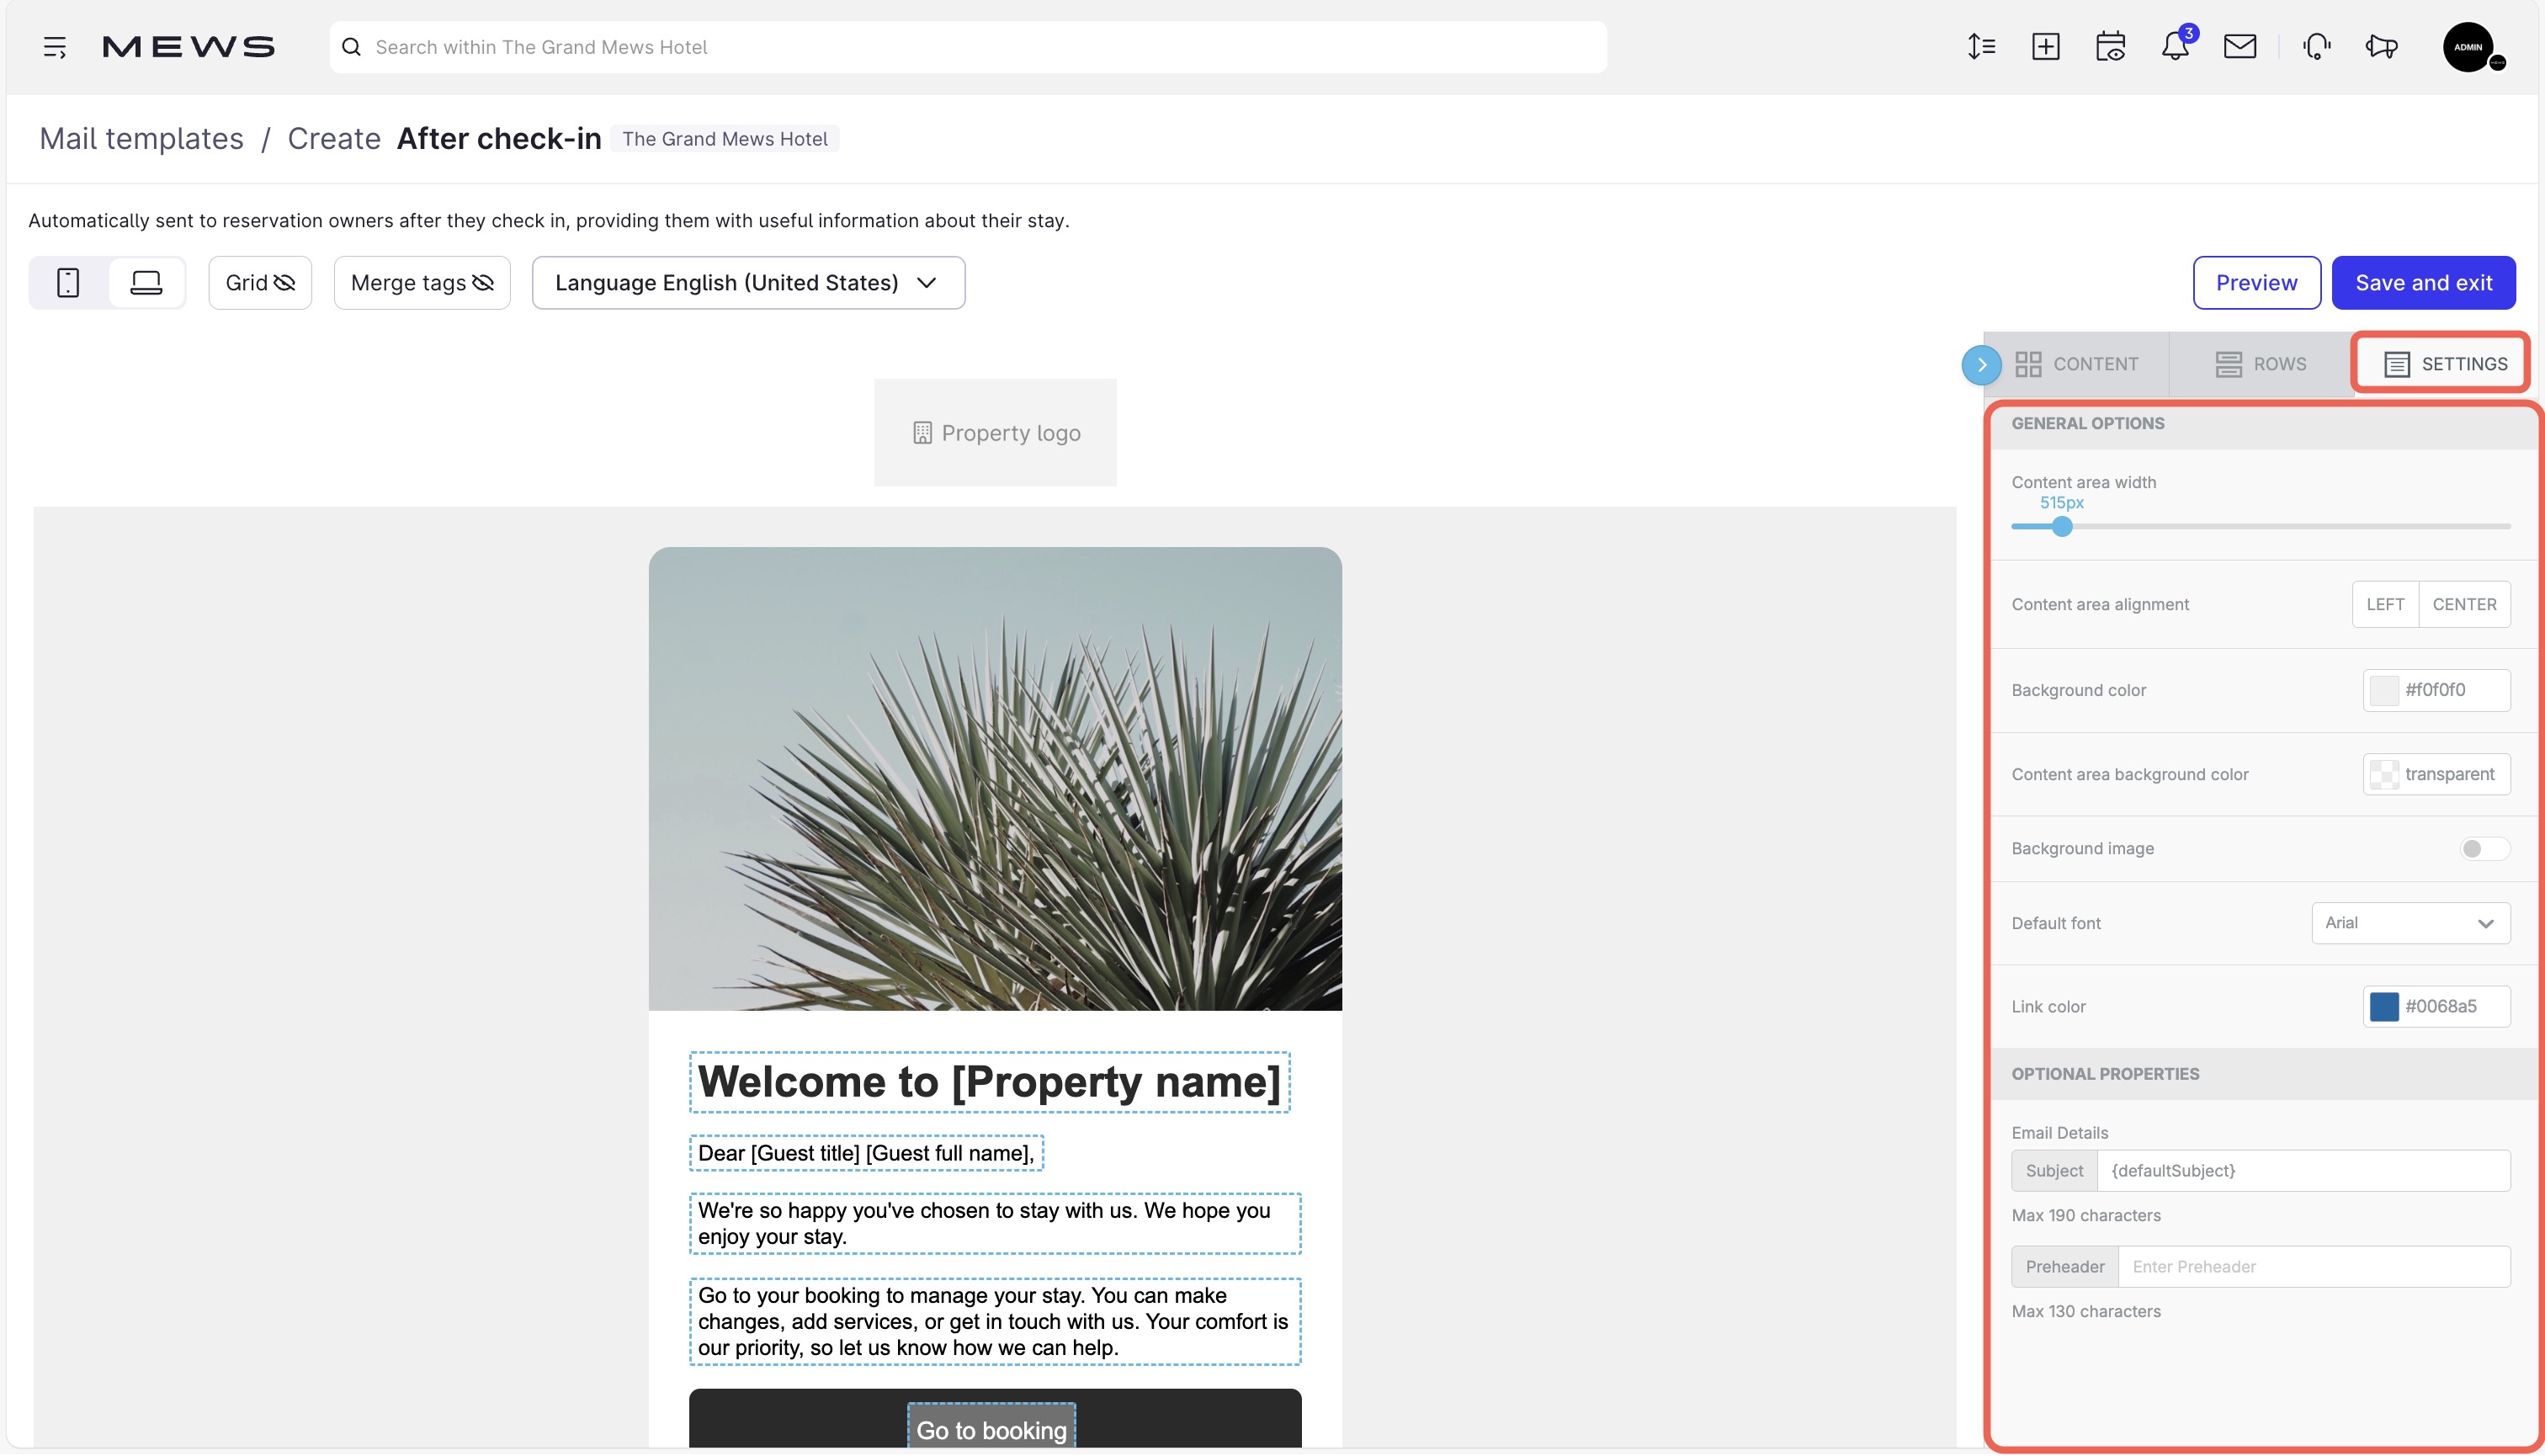Open the calendar view icon
The width and height of the screenshot is (2545, 1456).
tap(2110, 47)
